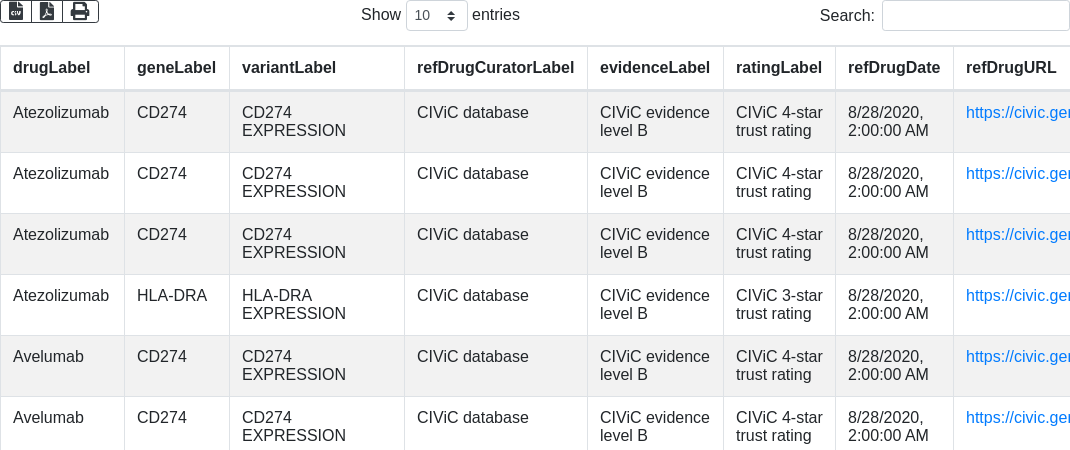The image size is (1070, 450).
Task: Open the first row's civic URL link
Action: click(1017, 113)
